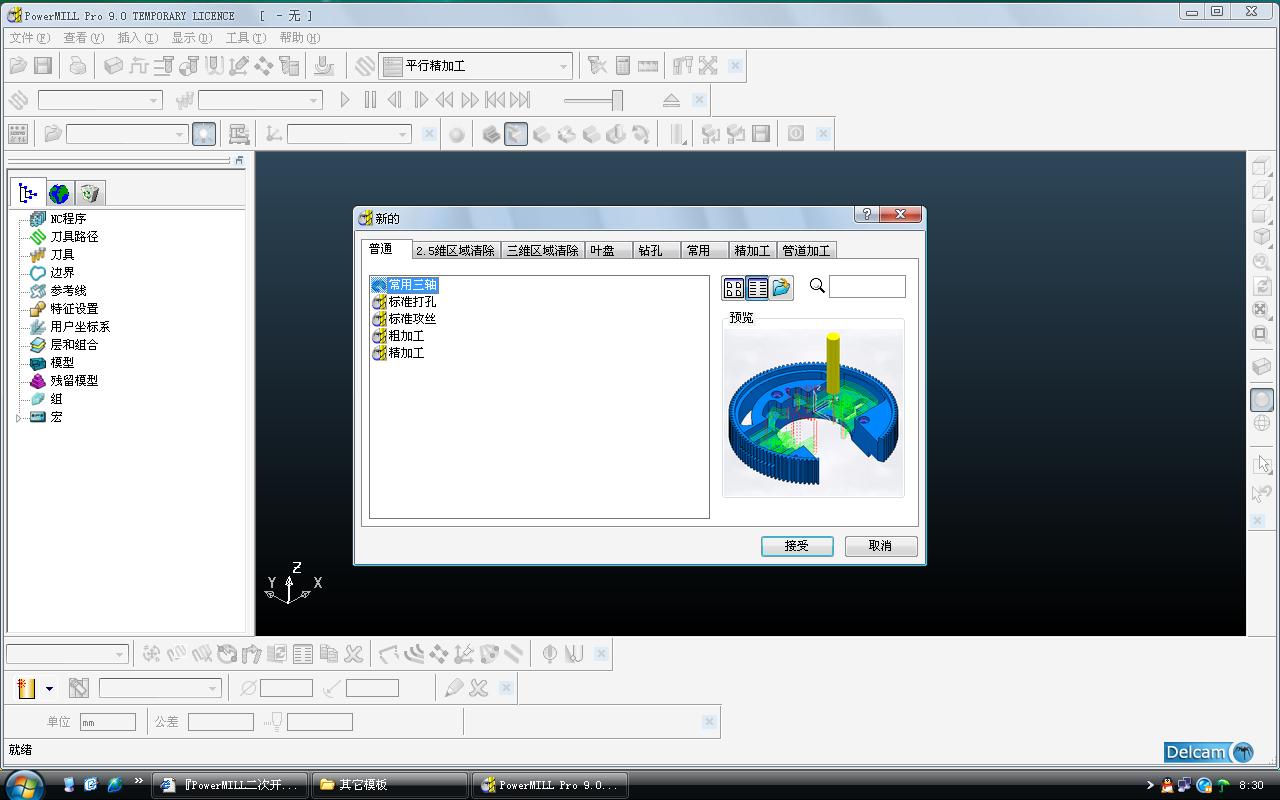Click the block definition icon
Image resolution: width=1280 pixels, height=800 pixels.
(x=114, y=66)
